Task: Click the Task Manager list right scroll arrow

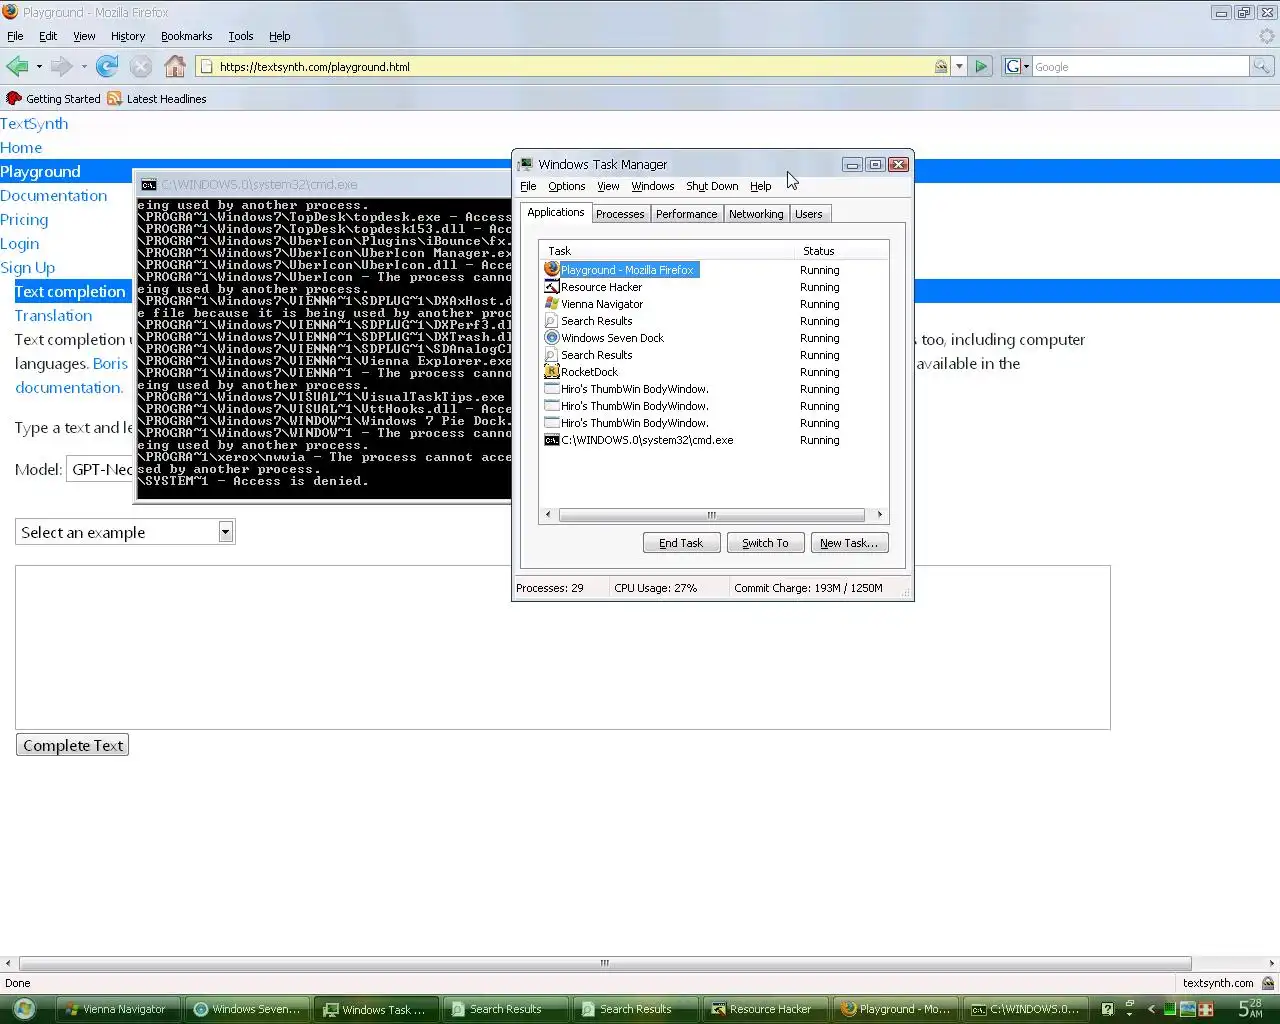Action: point(879,515)
